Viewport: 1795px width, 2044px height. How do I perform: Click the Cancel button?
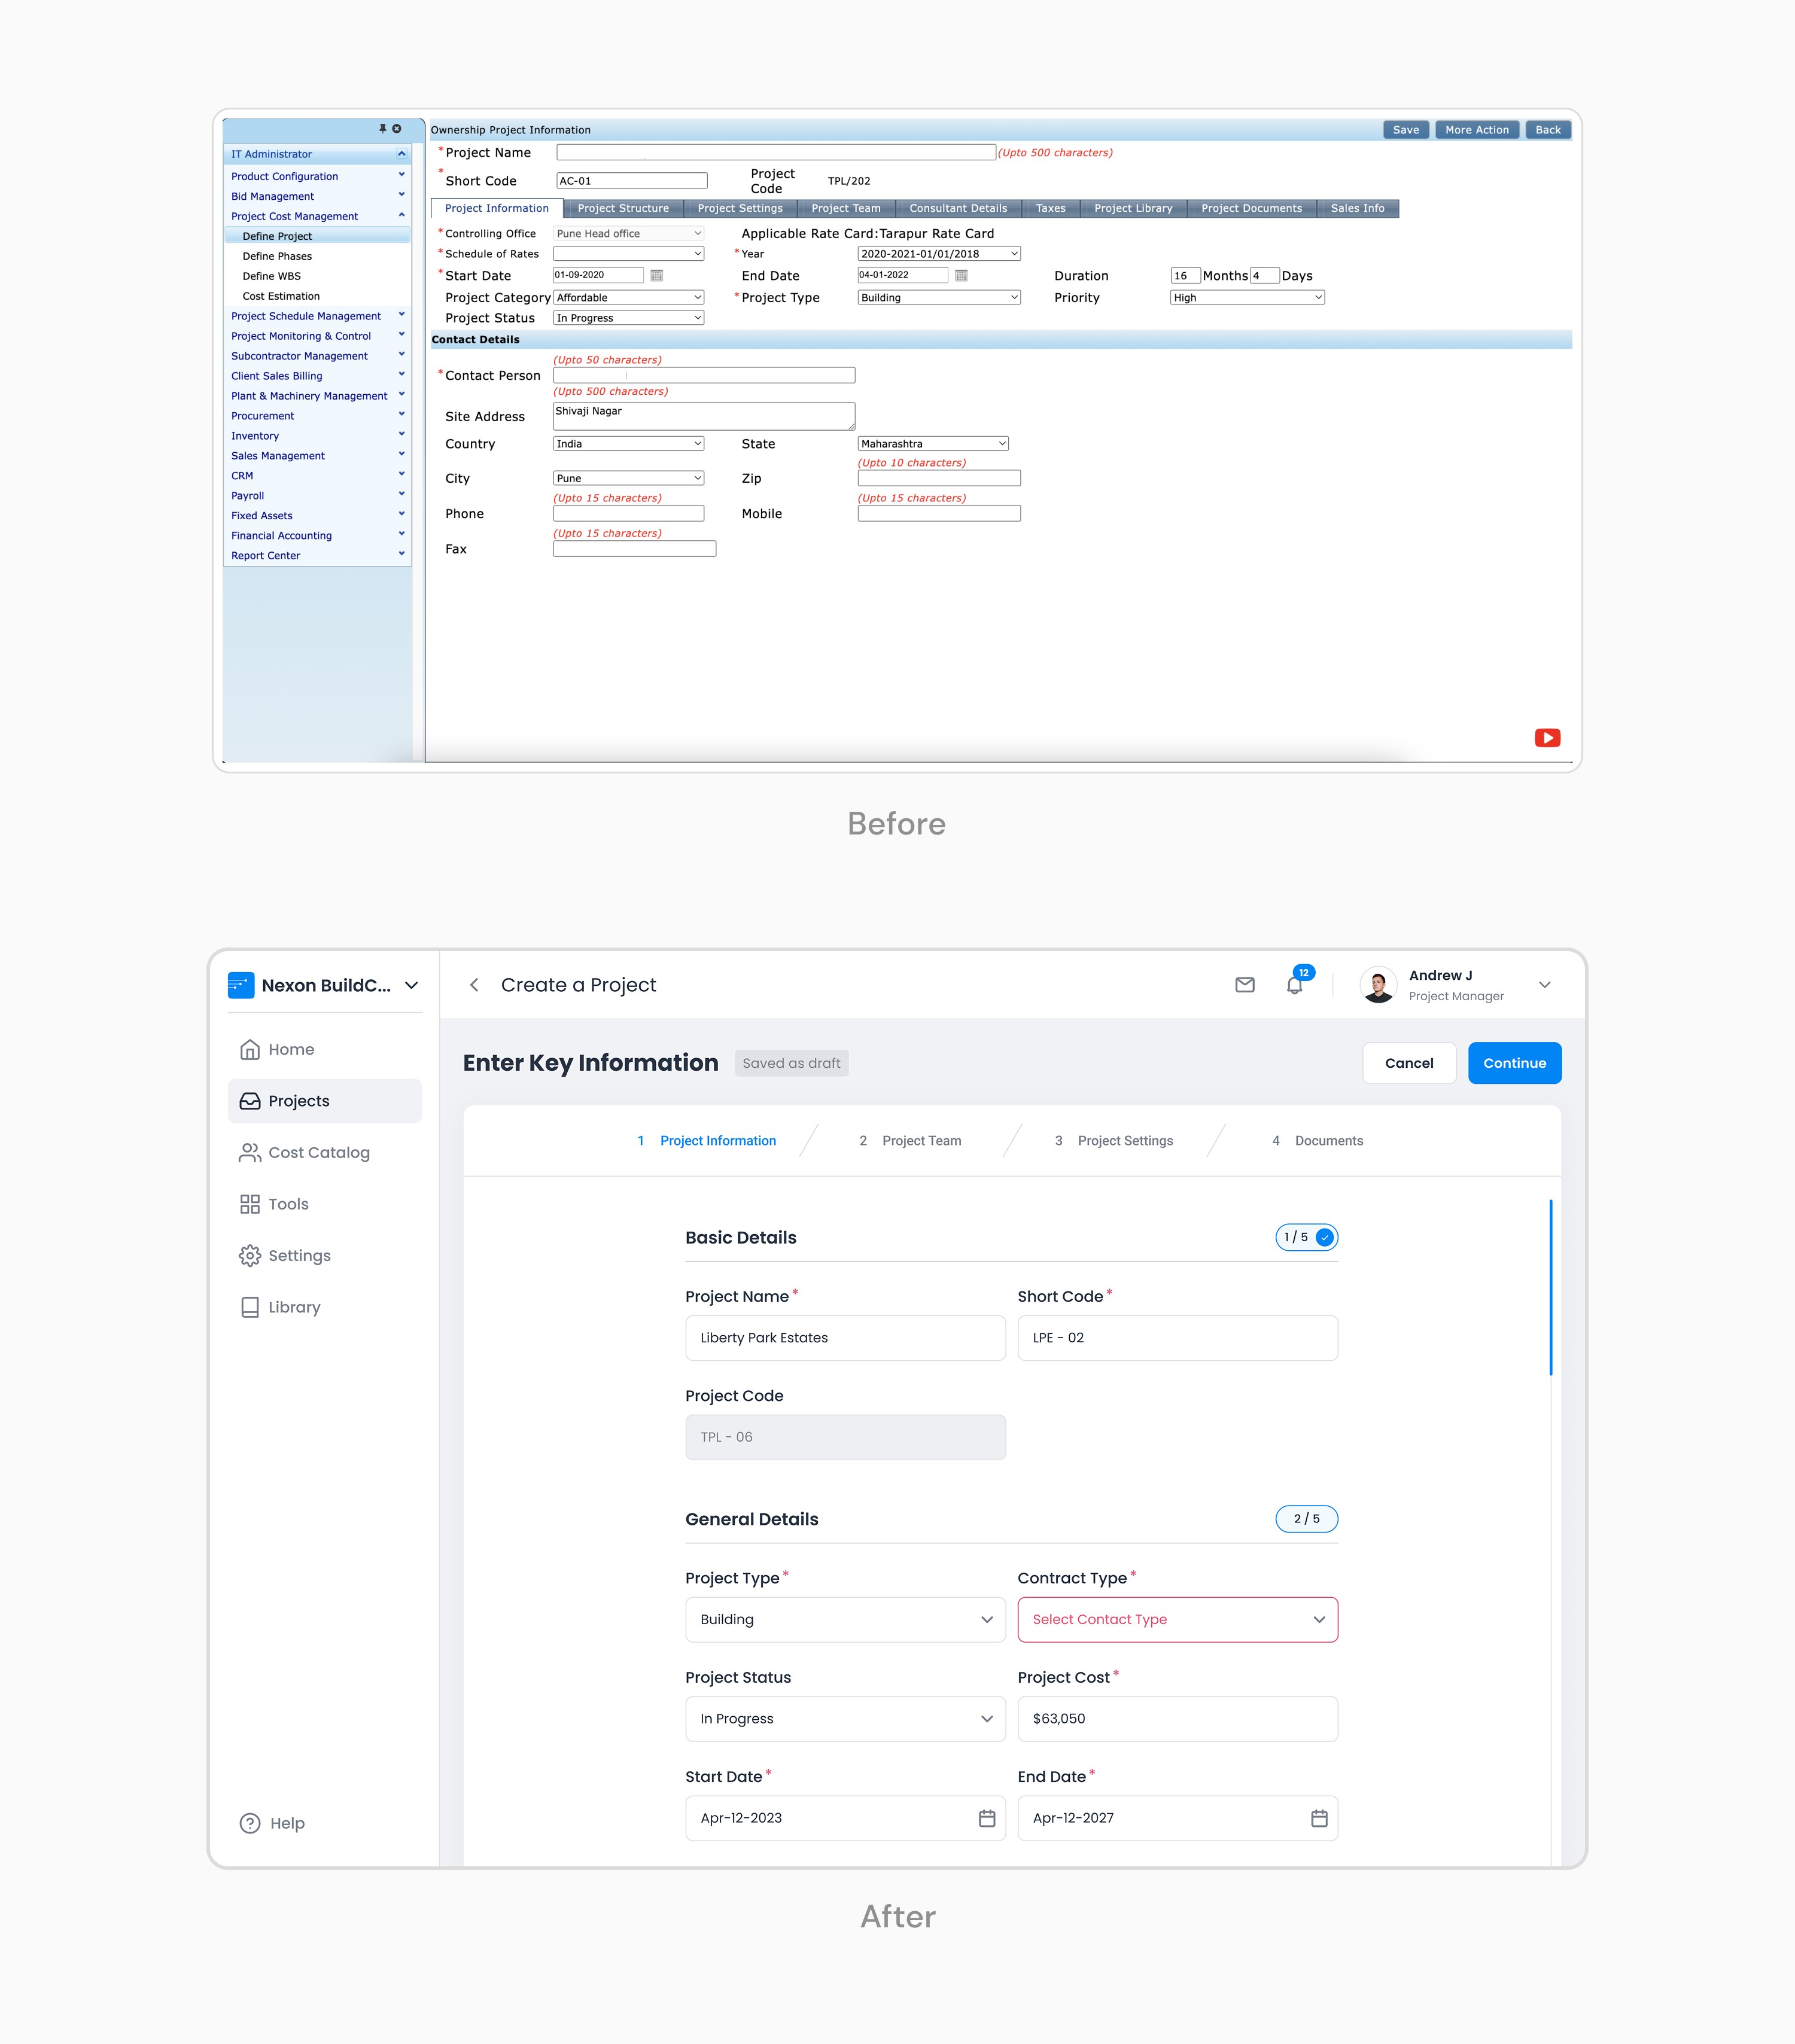(x=1409, y=1063)
